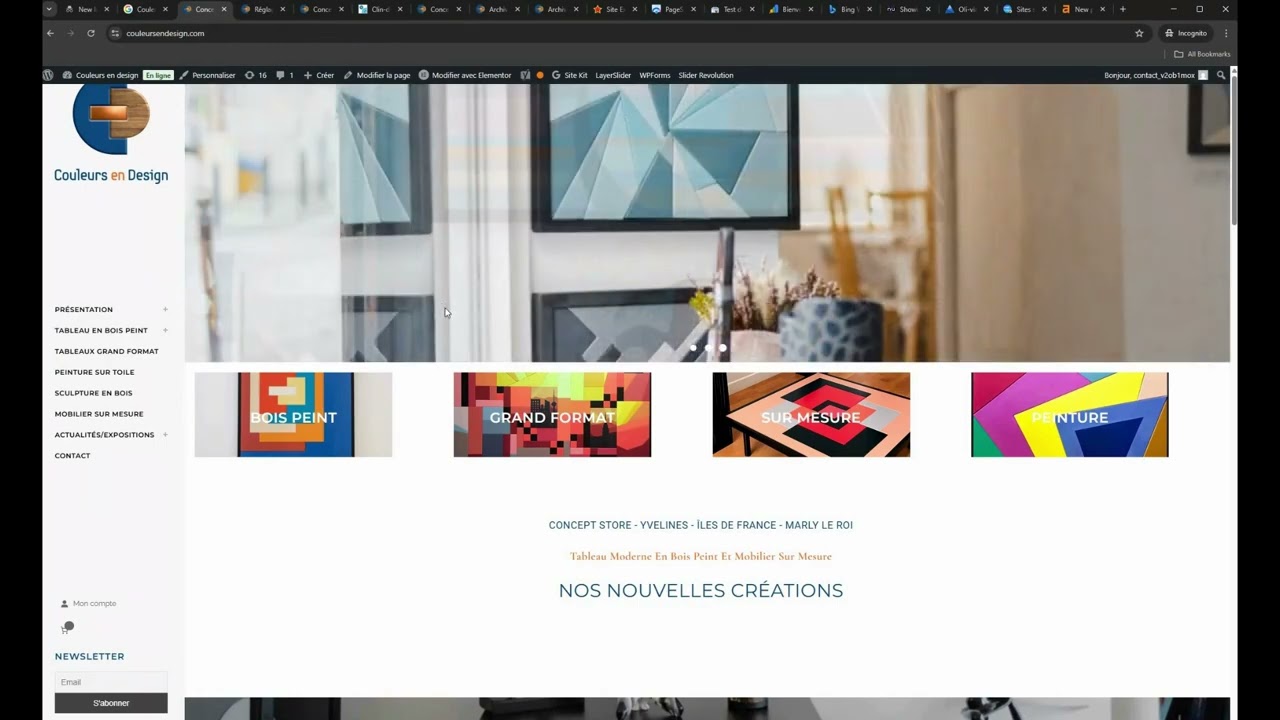Open the comments icon showing 1
This screenshot has width=1280, height=720.
click(284, 75)
